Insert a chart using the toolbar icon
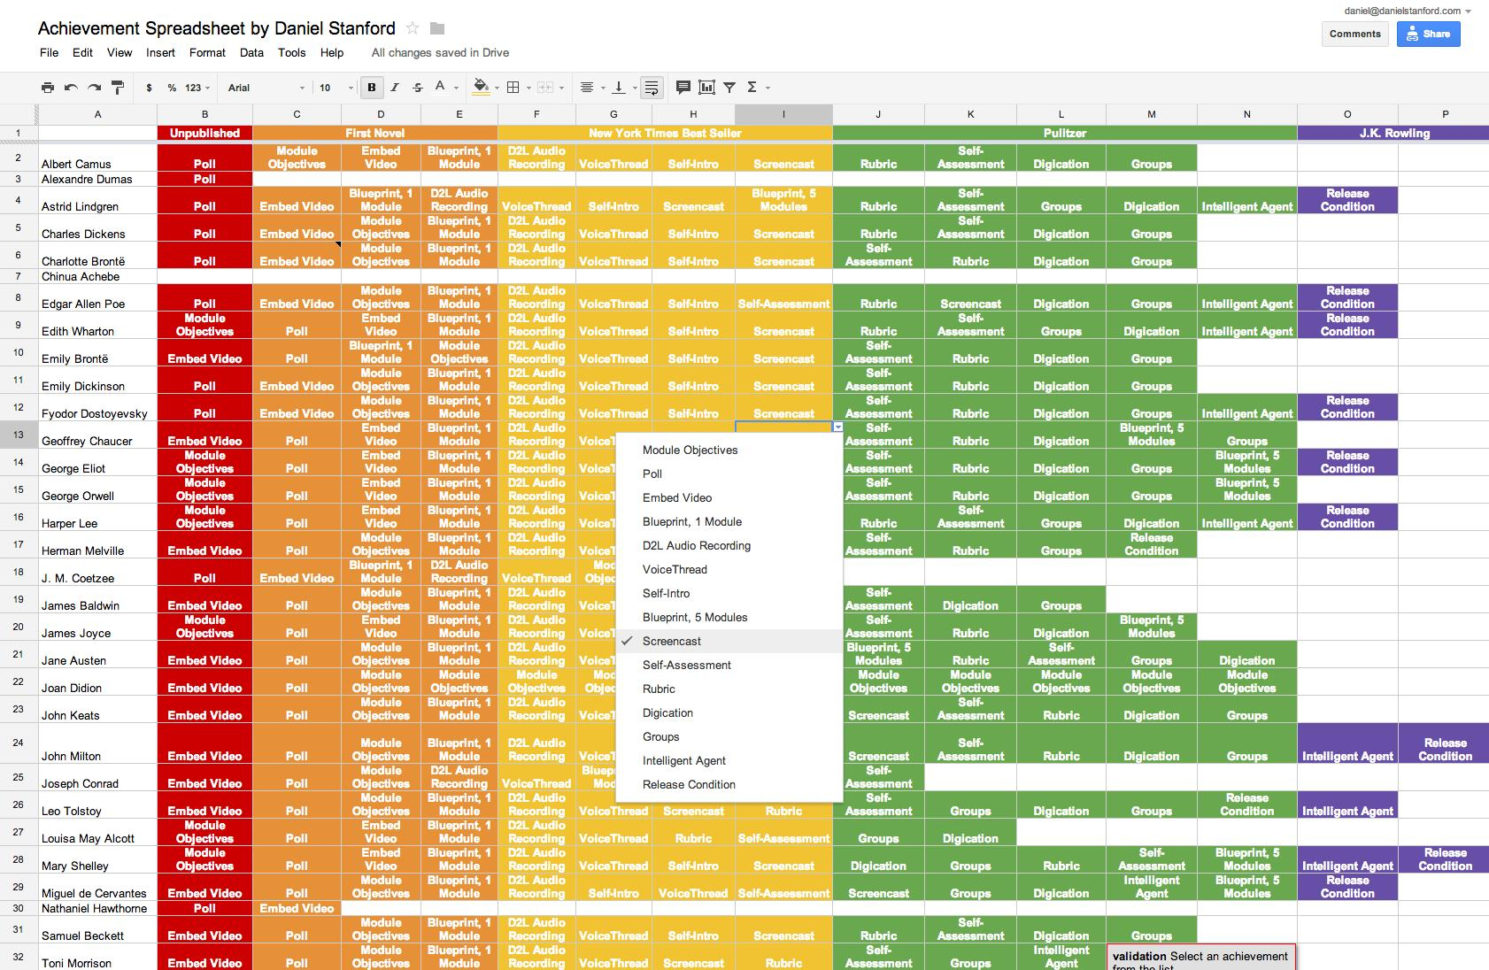 707,87
